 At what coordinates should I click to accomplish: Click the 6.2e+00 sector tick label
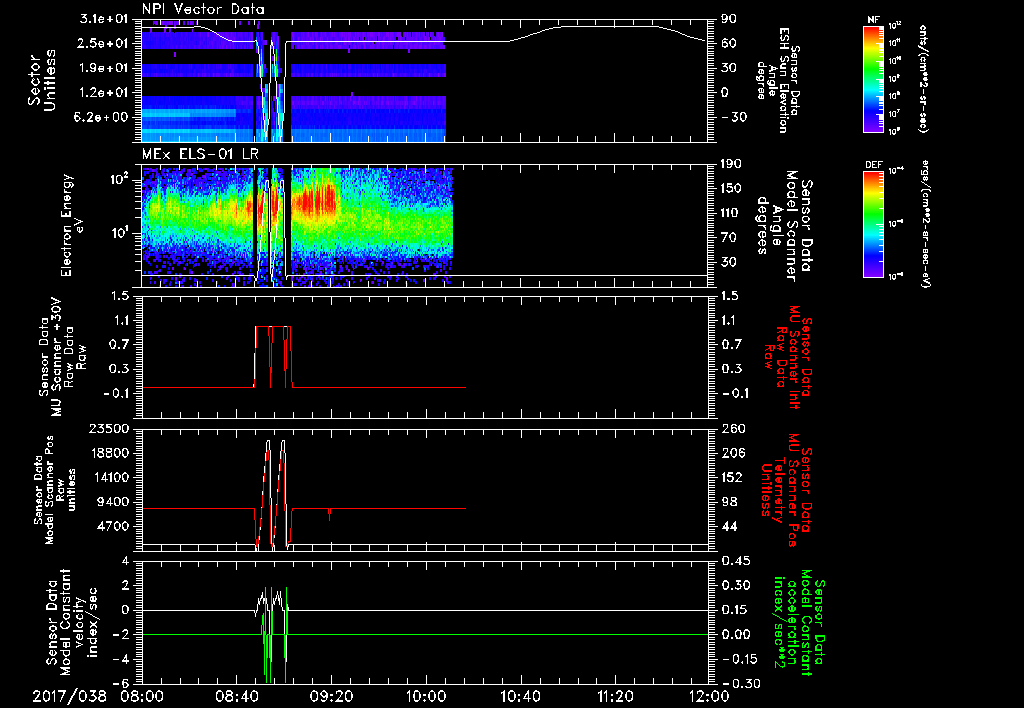coord(101,117)
